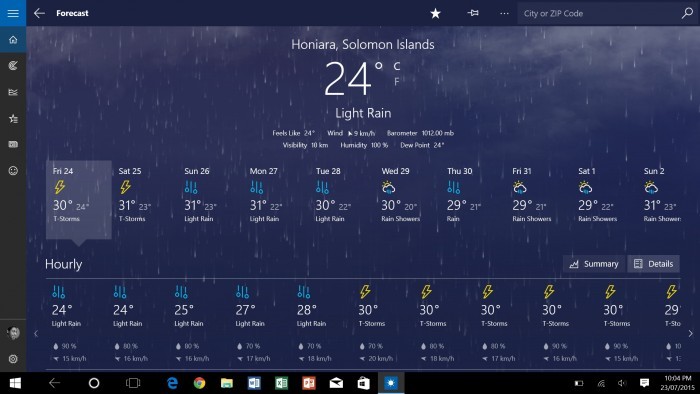Open volume control in system tray
This screenshot has height=394, width=700.
(622, 383)
